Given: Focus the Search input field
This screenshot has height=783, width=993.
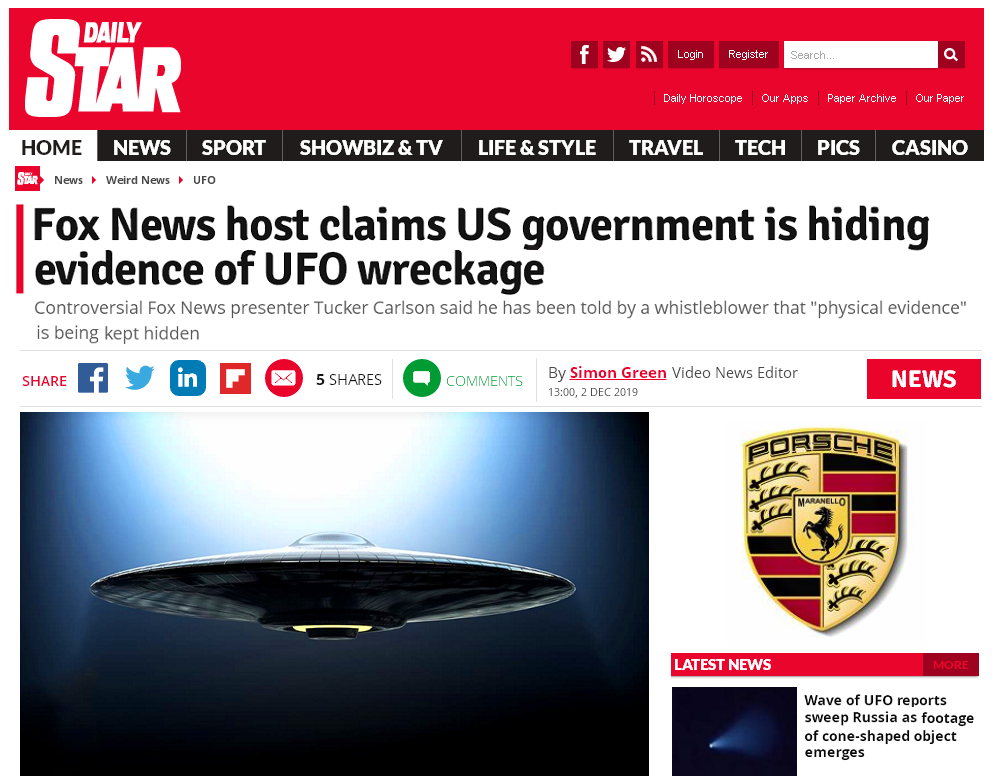Looking at the screenshot, I should 861,54.
